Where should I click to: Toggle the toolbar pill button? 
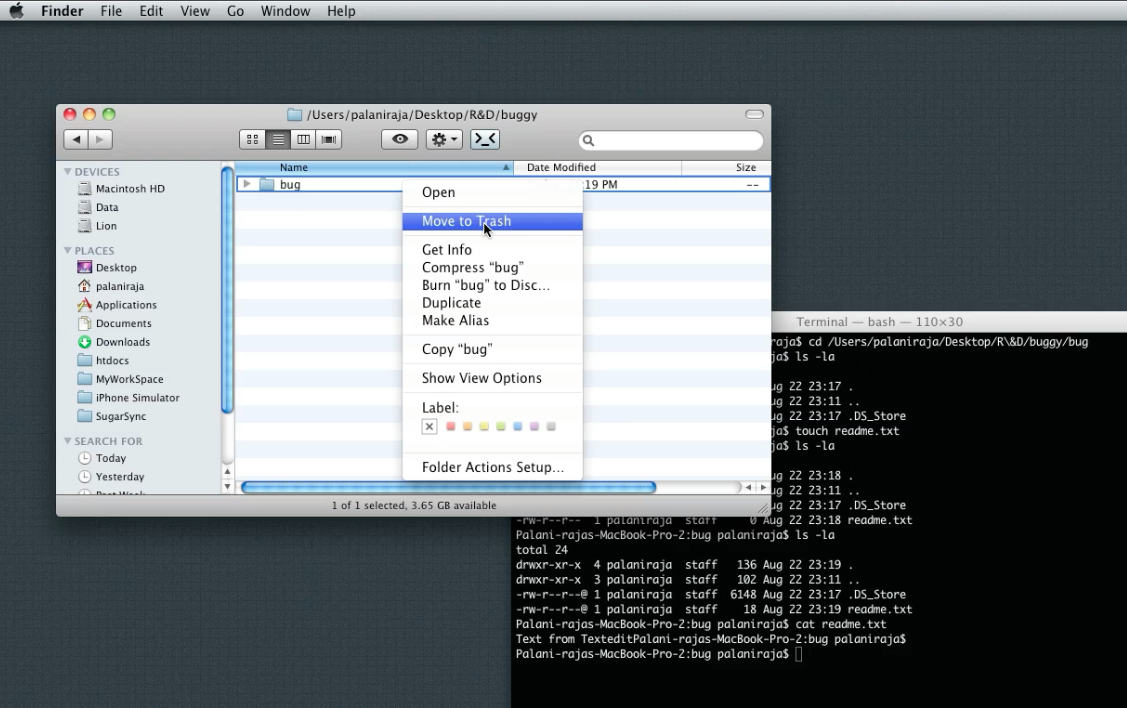coord(754,114)
